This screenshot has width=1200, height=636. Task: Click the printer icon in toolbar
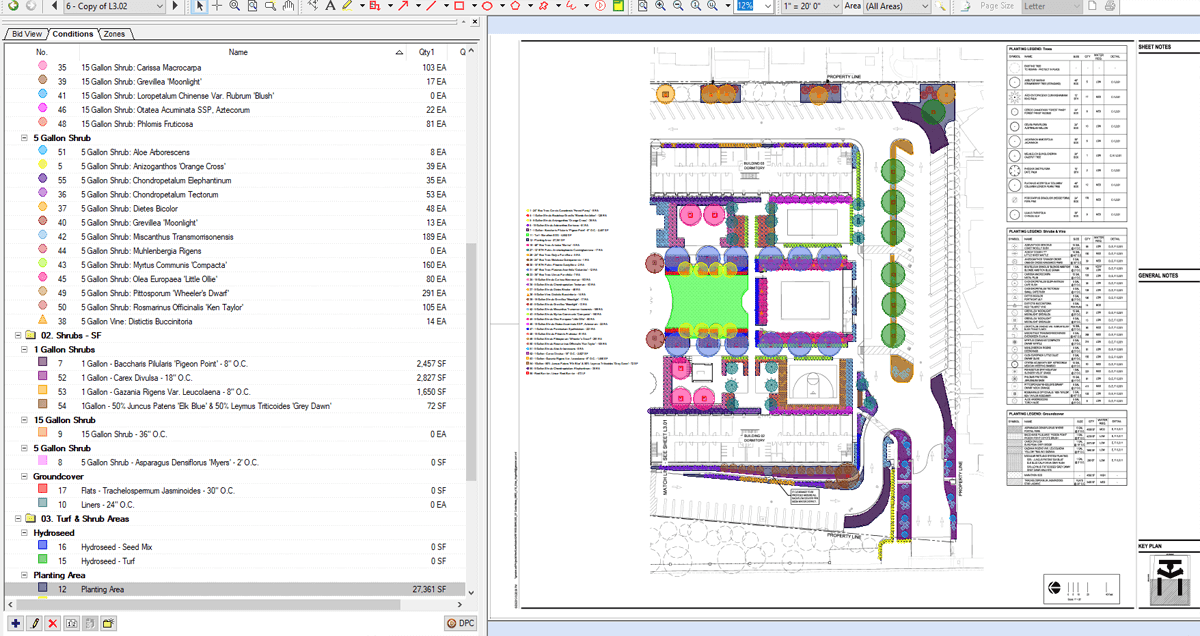click(1108, 6)
